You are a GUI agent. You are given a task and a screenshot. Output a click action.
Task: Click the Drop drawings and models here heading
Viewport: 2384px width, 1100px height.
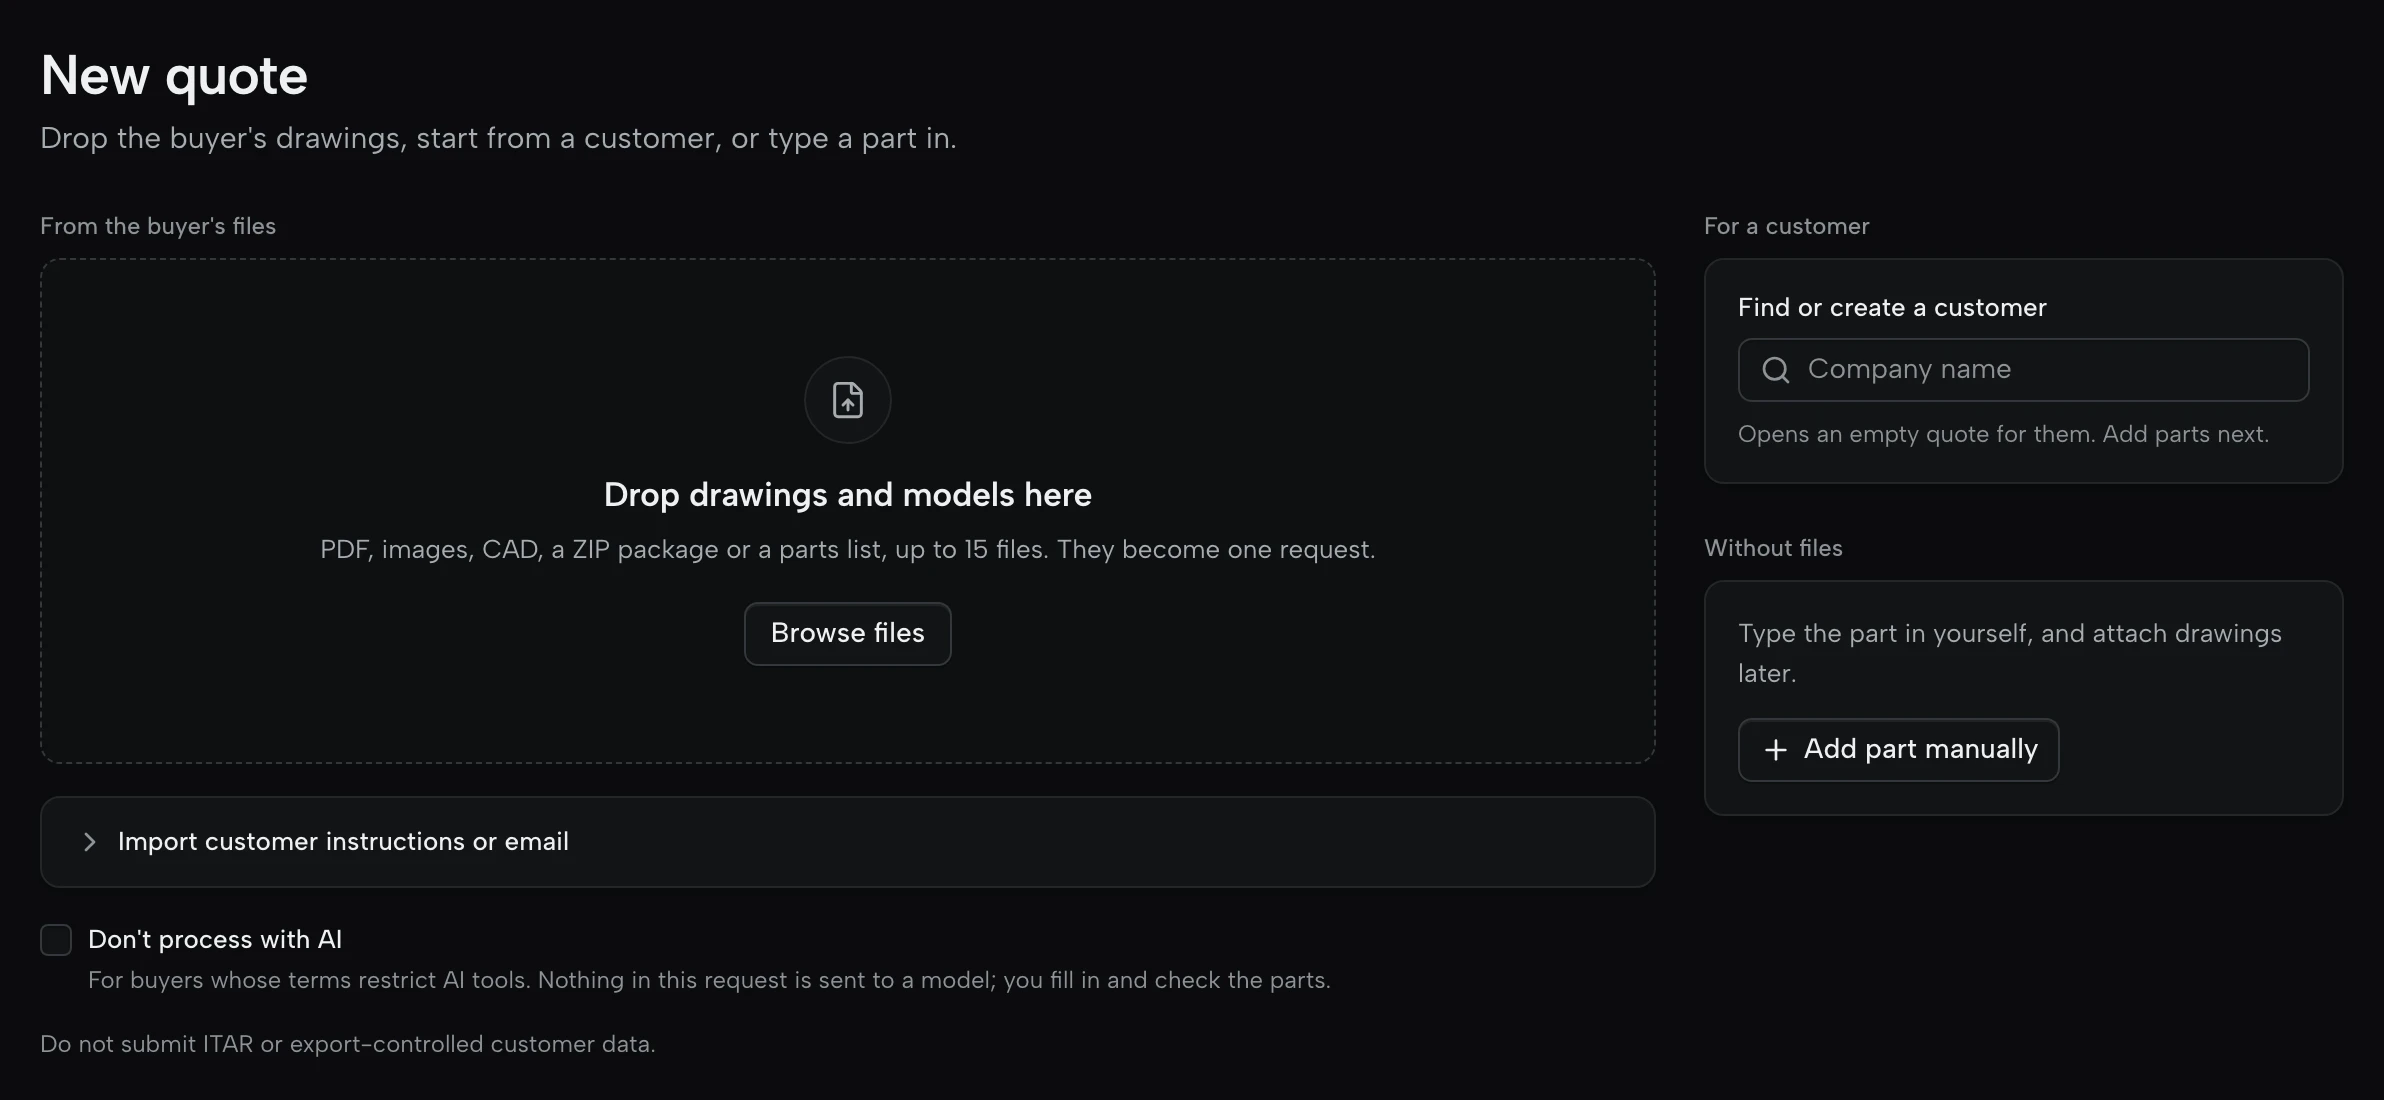pyautogui.click(x=847, y=495)
